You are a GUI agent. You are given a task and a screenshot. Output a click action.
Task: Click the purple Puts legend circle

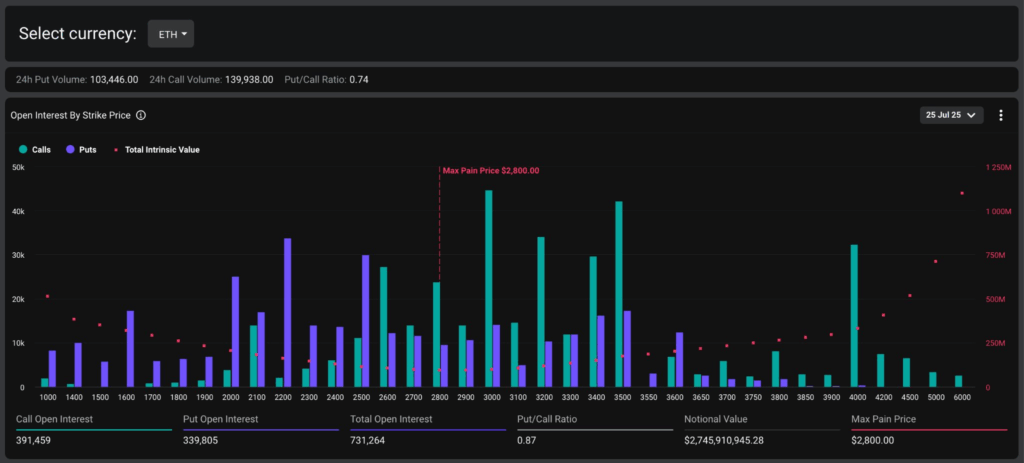(x=70, y=150)
